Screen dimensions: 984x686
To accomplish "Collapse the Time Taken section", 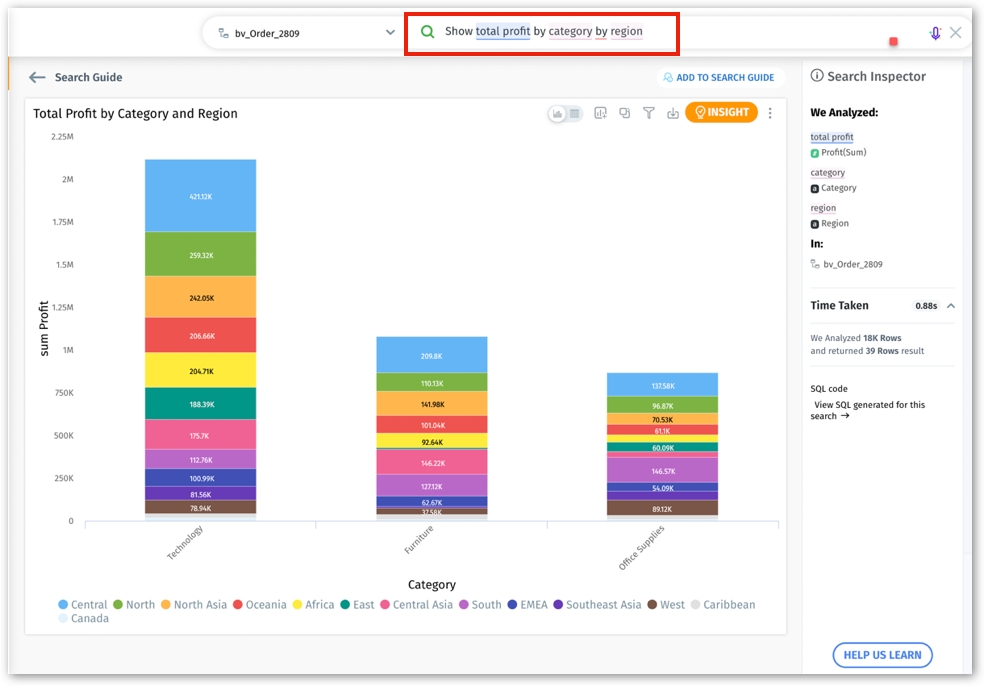I will pyautogui.click(x=950, y=306).
